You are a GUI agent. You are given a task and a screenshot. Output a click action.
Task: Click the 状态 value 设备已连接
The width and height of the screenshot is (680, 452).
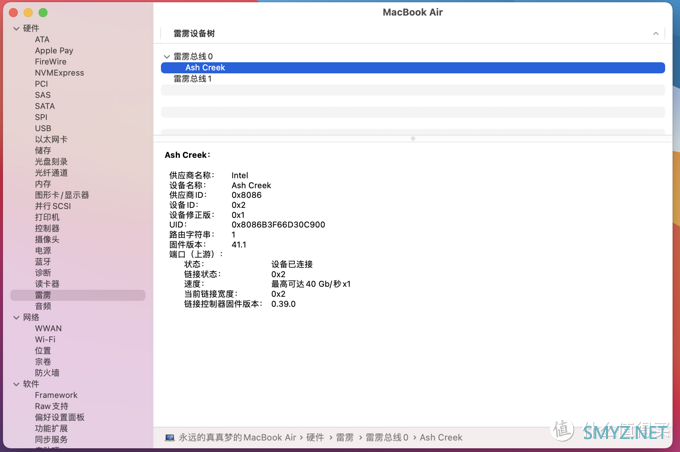tap(292, 264)
